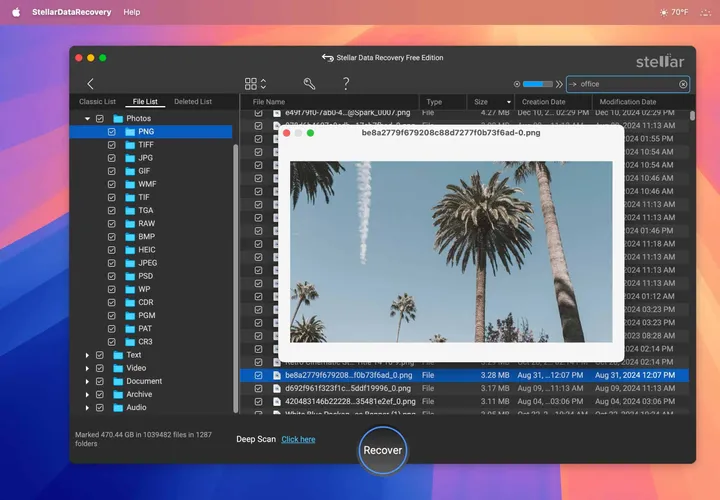This screenshot has height=500, width=720.
Task: Uncheck the d692f961f323f1c file checkbox
Action: pyautogui.click(x=258, y=388)
